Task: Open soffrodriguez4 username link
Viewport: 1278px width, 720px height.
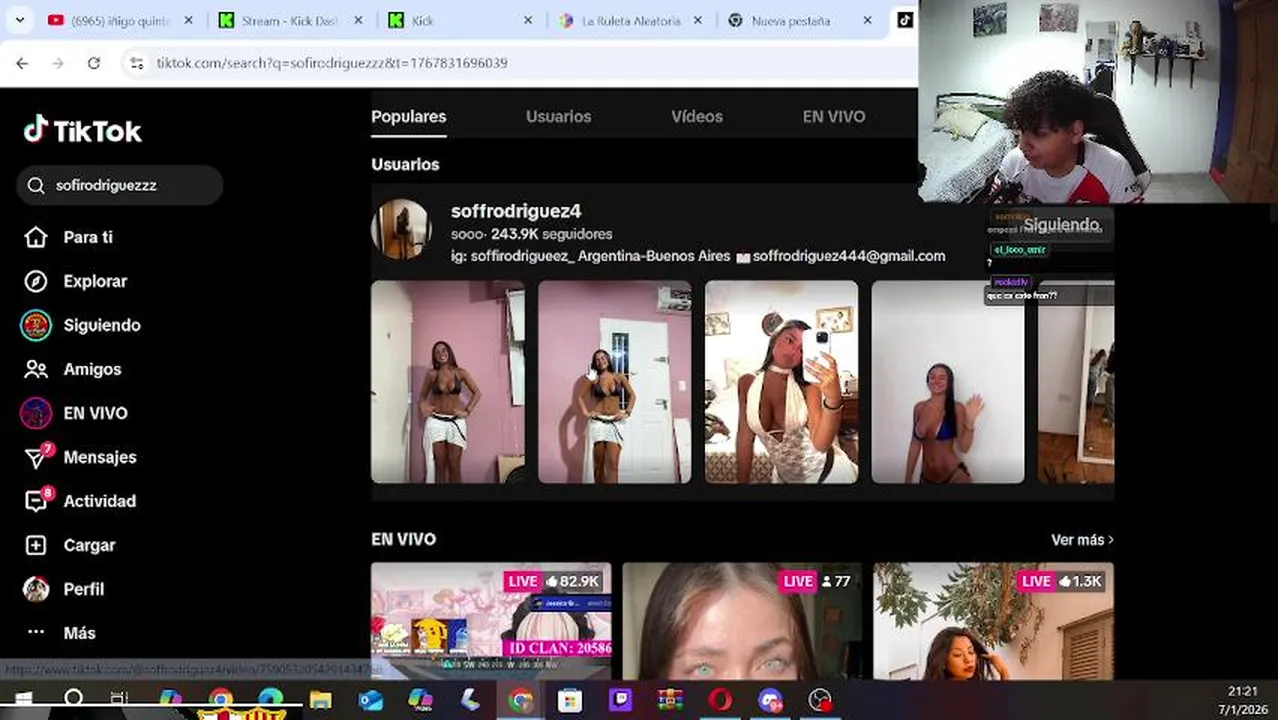Action: click(516, 211)
